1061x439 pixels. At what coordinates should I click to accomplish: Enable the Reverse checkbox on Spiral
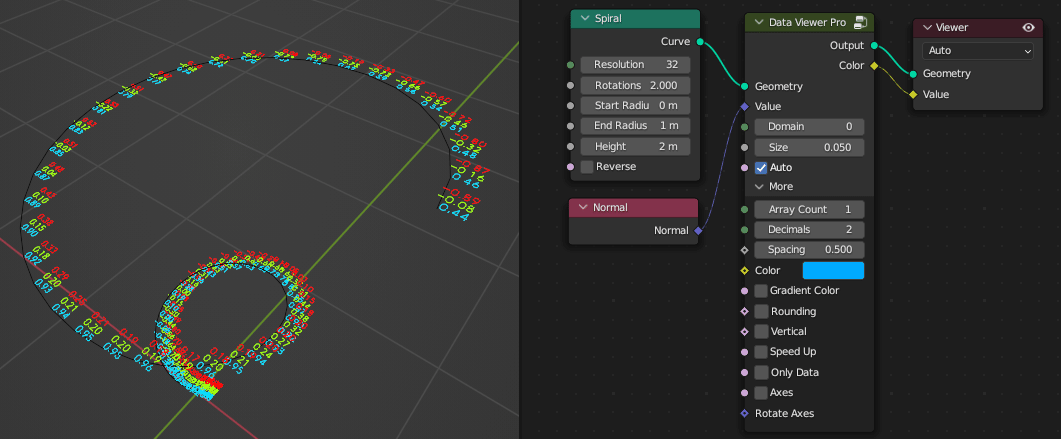pyautogui.click(x=587, y=166)
